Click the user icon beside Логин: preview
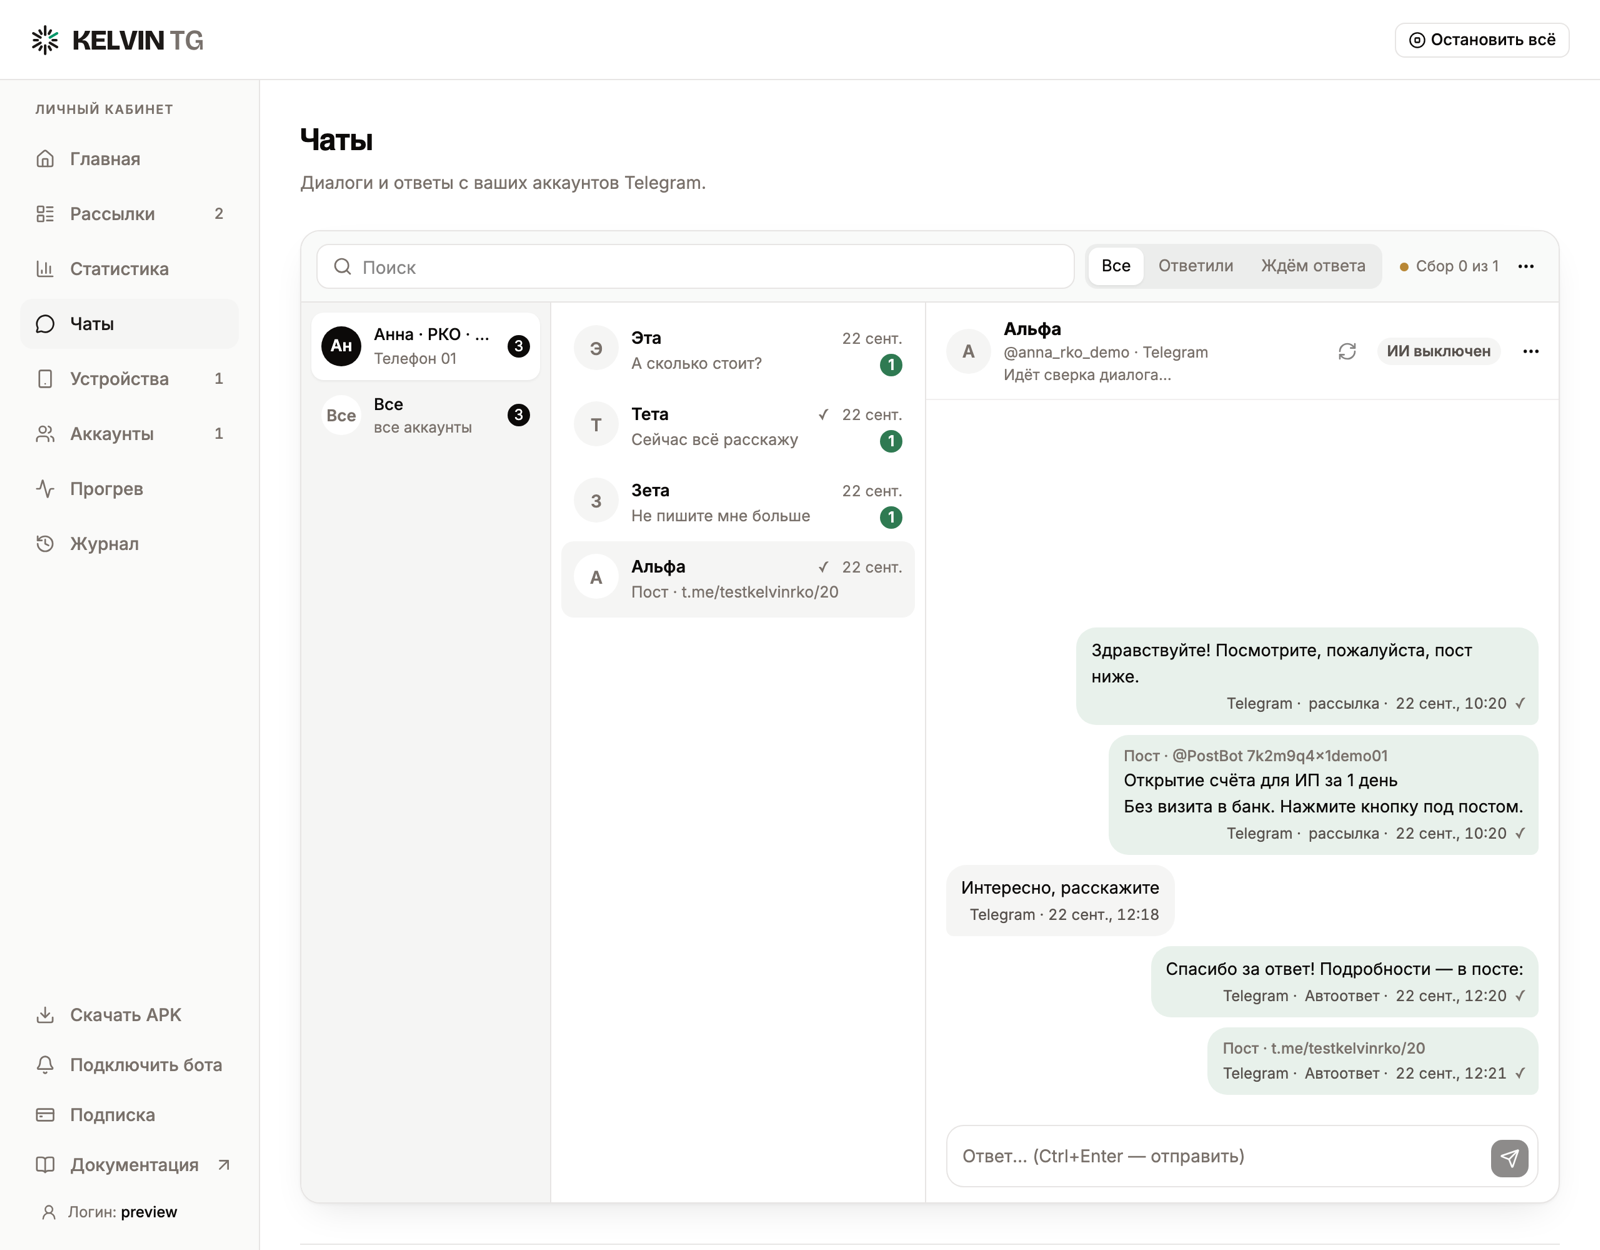 point(48,1212)
